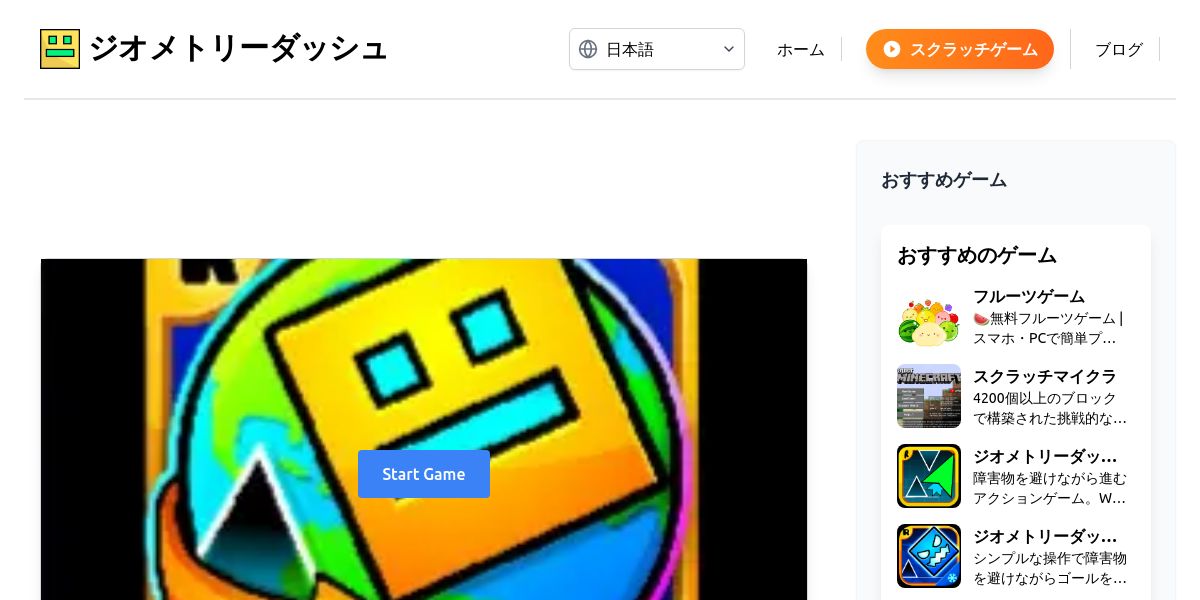Open the スクラッチマイクラ Minecraft thumbnail
The image size is (1200, 600).
coord(929,396)
